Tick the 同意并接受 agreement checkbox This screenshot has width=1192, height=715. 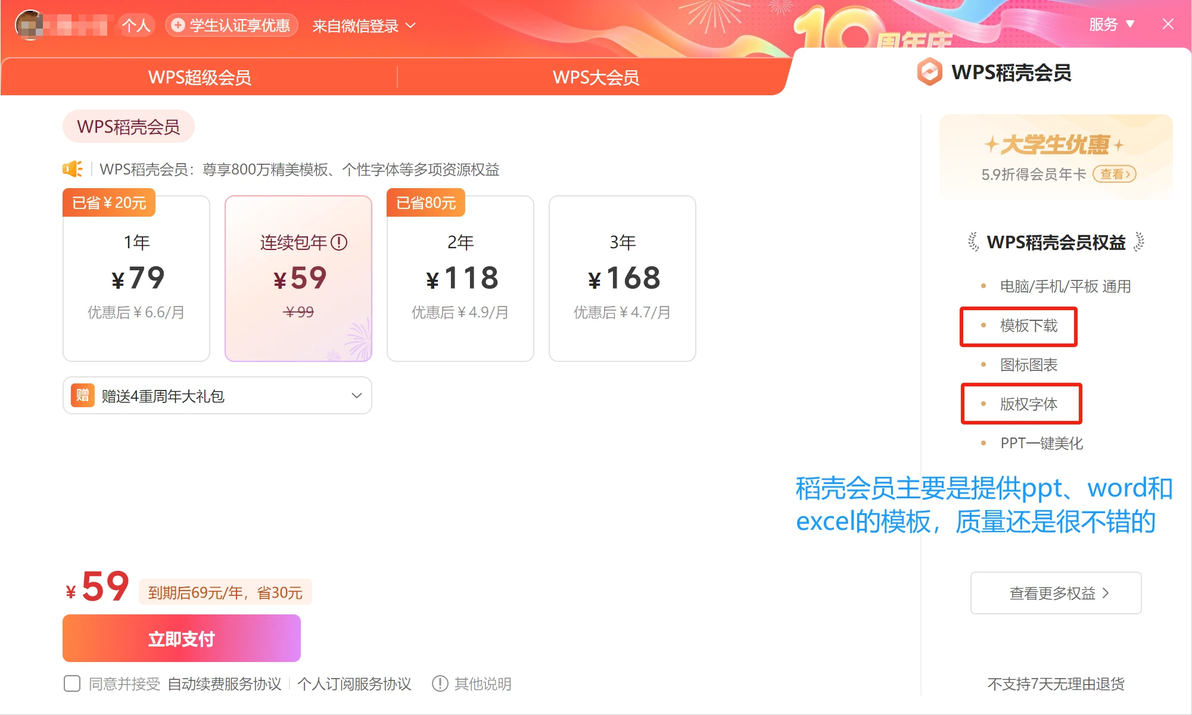click(x=72, y=684)
